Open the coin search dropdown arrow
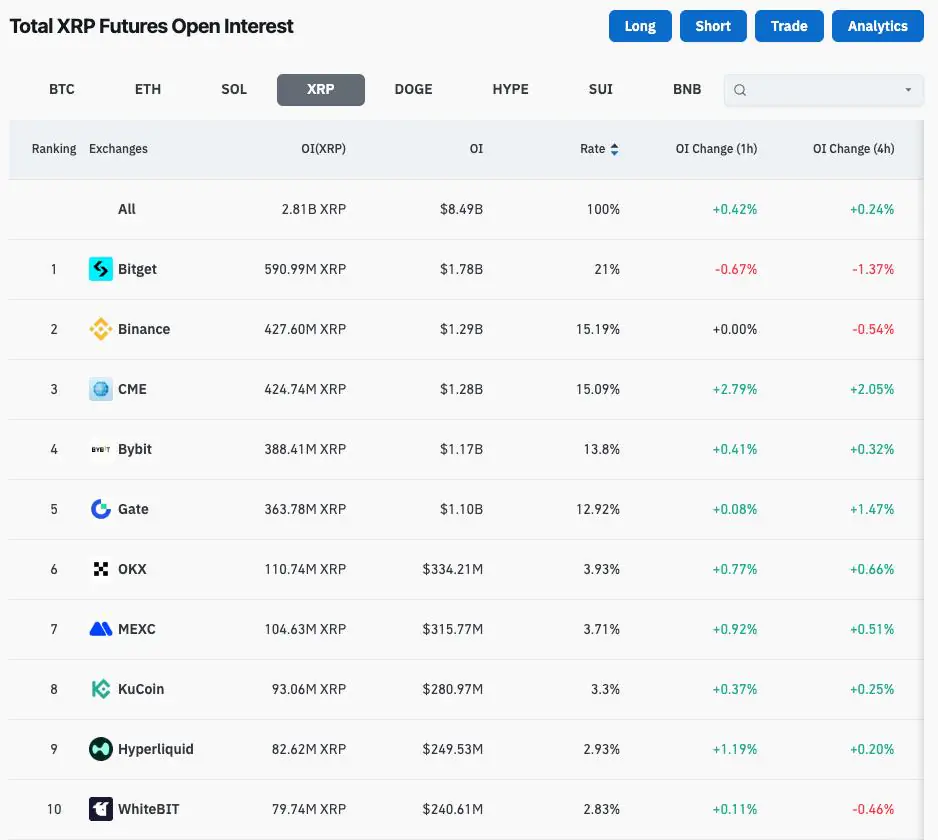This screenshot has width=938, height=840. (908, 90)
